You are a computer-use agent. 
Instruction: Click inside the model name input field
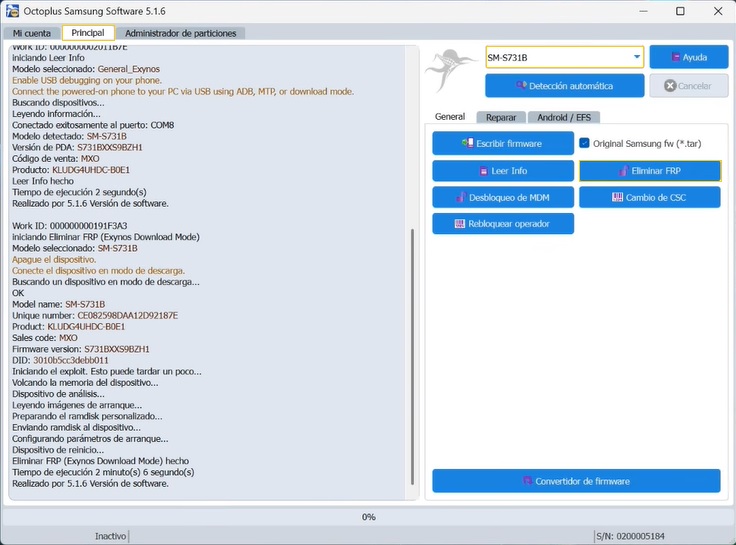(x=558, y=57)
